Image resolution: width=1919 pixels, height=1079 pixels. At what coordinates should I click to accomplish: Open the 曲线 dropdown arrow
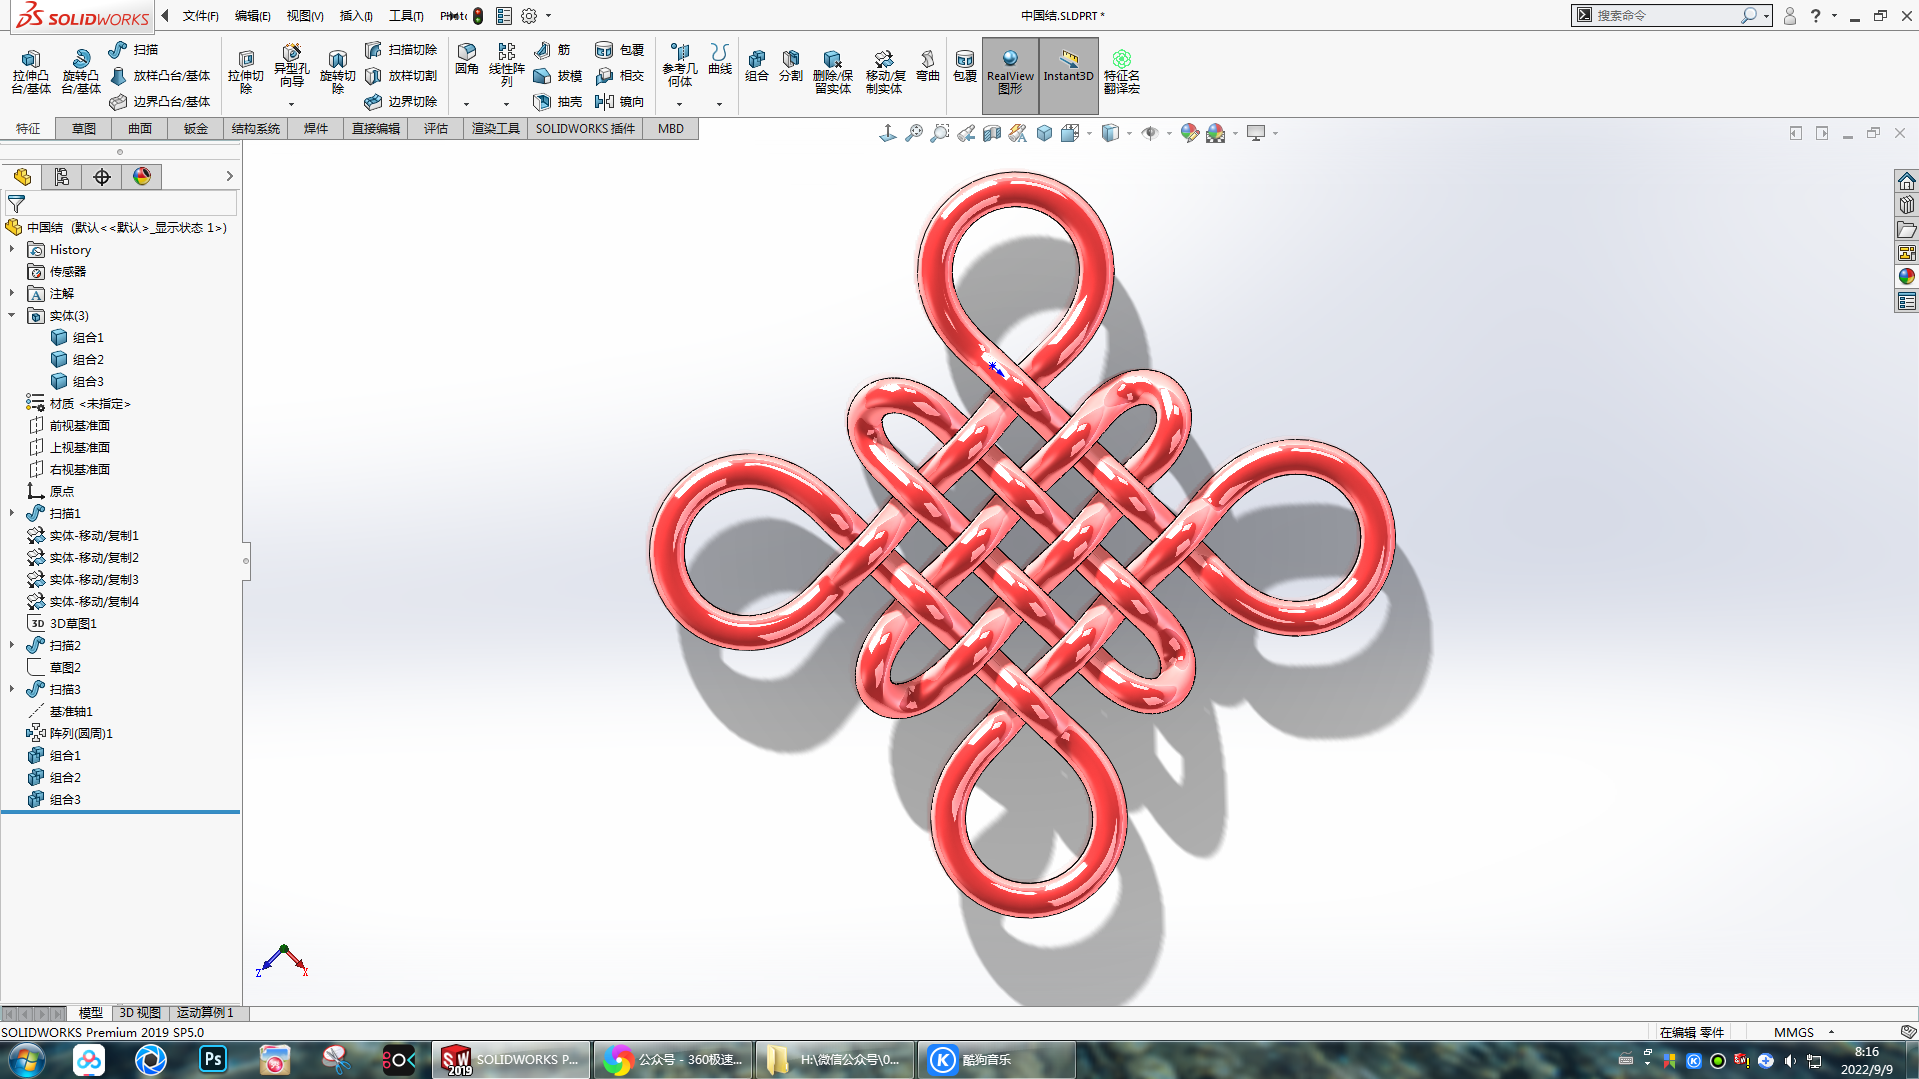point(720,104)
